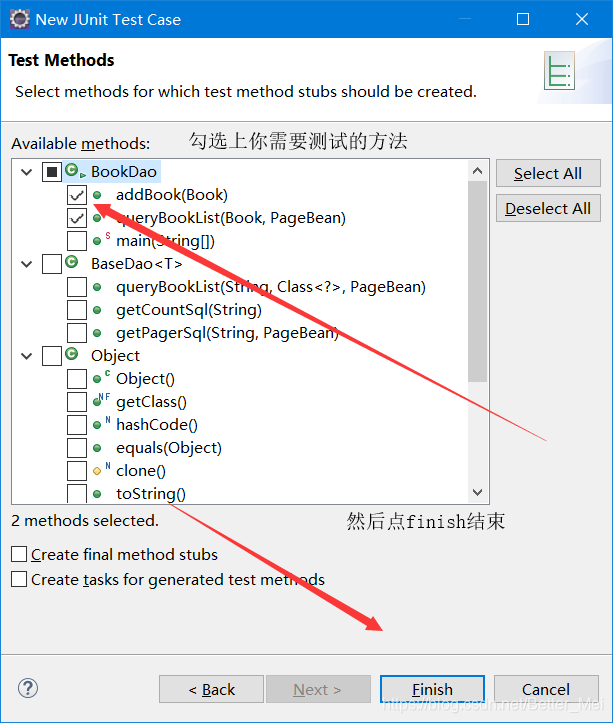Click the Test Methods wizard banner icon
The width and height of the screenshot is (613, 723).
[559, 71]
